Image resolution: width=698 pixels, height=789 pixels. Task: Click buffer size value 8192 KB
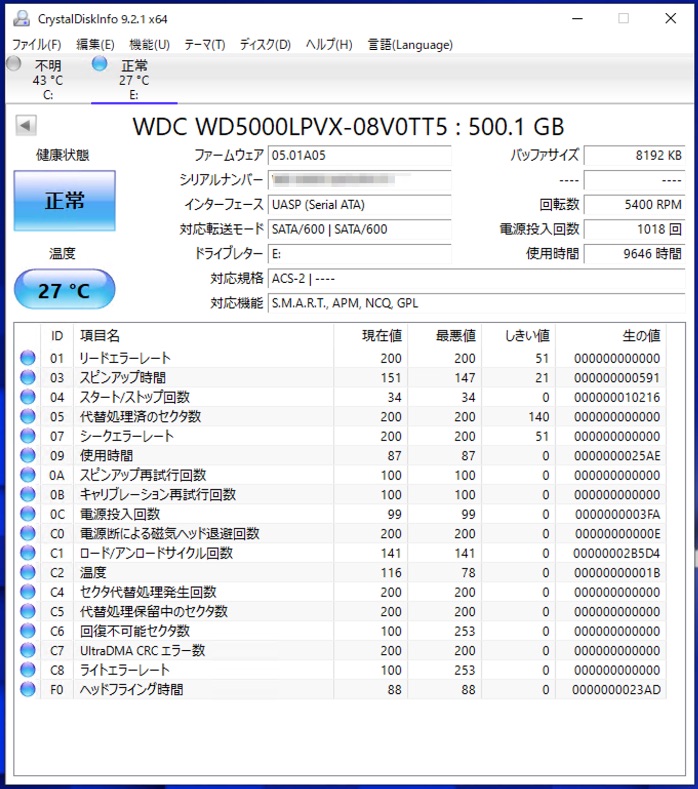(x=634, y=155)
